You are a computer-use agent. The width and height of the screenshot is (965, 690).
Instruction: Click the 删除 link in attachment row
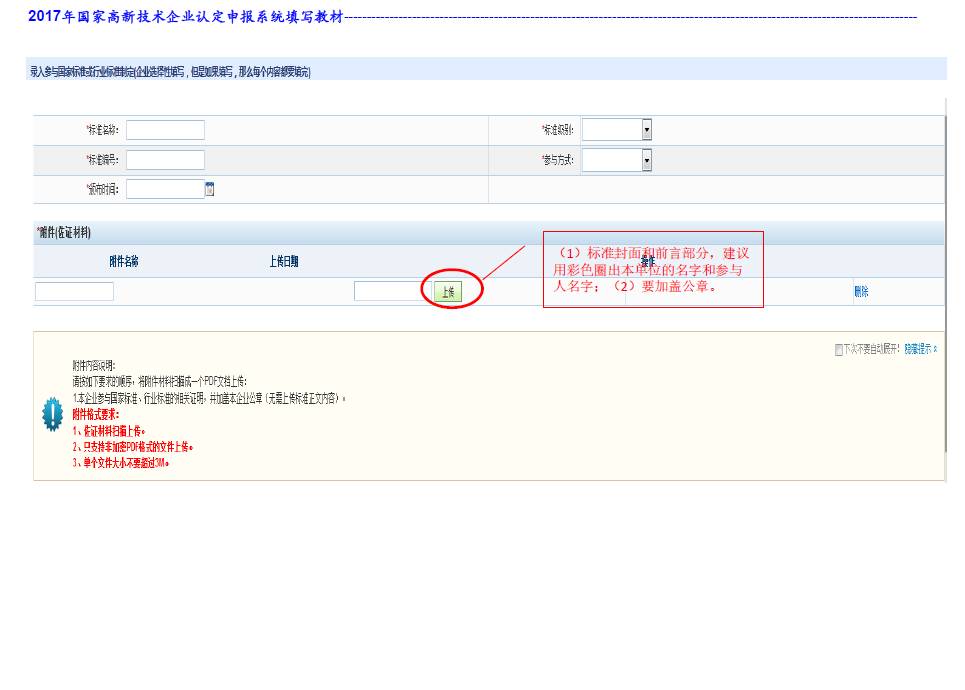[x=861, y=292]
